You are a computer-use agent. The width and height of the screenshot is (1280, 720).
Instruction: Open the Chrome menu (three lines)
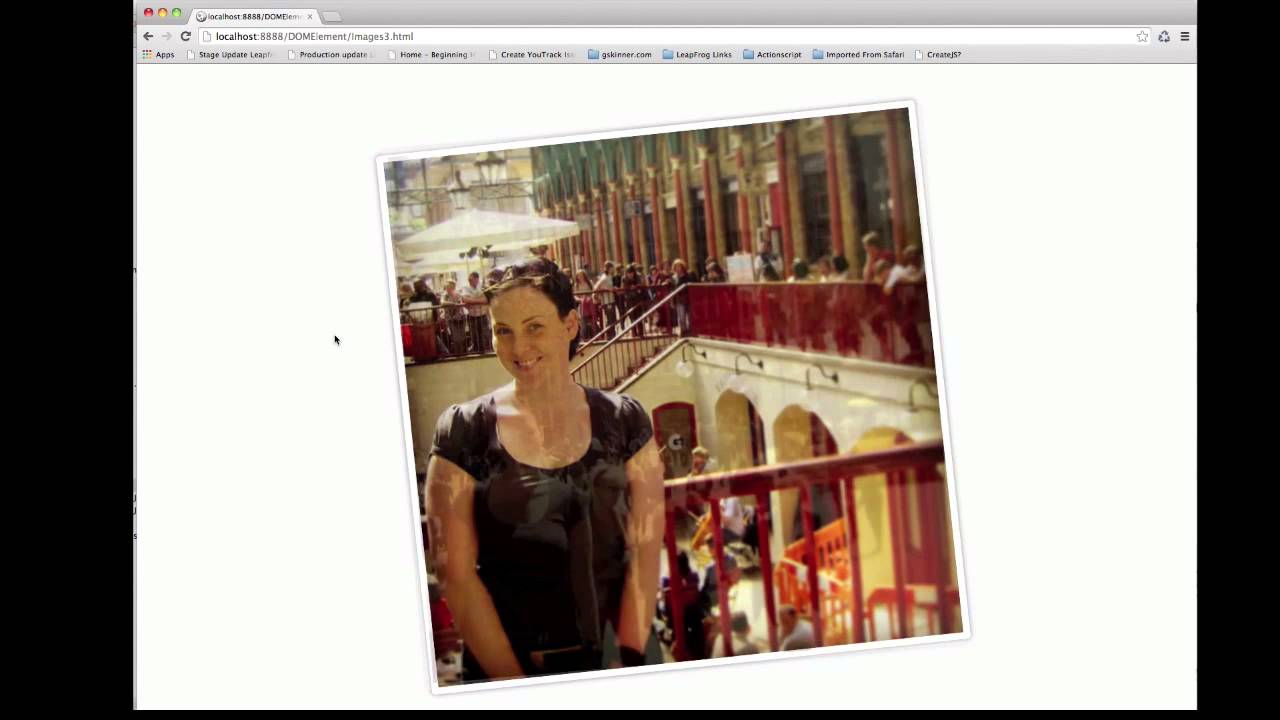[1185, 36]
